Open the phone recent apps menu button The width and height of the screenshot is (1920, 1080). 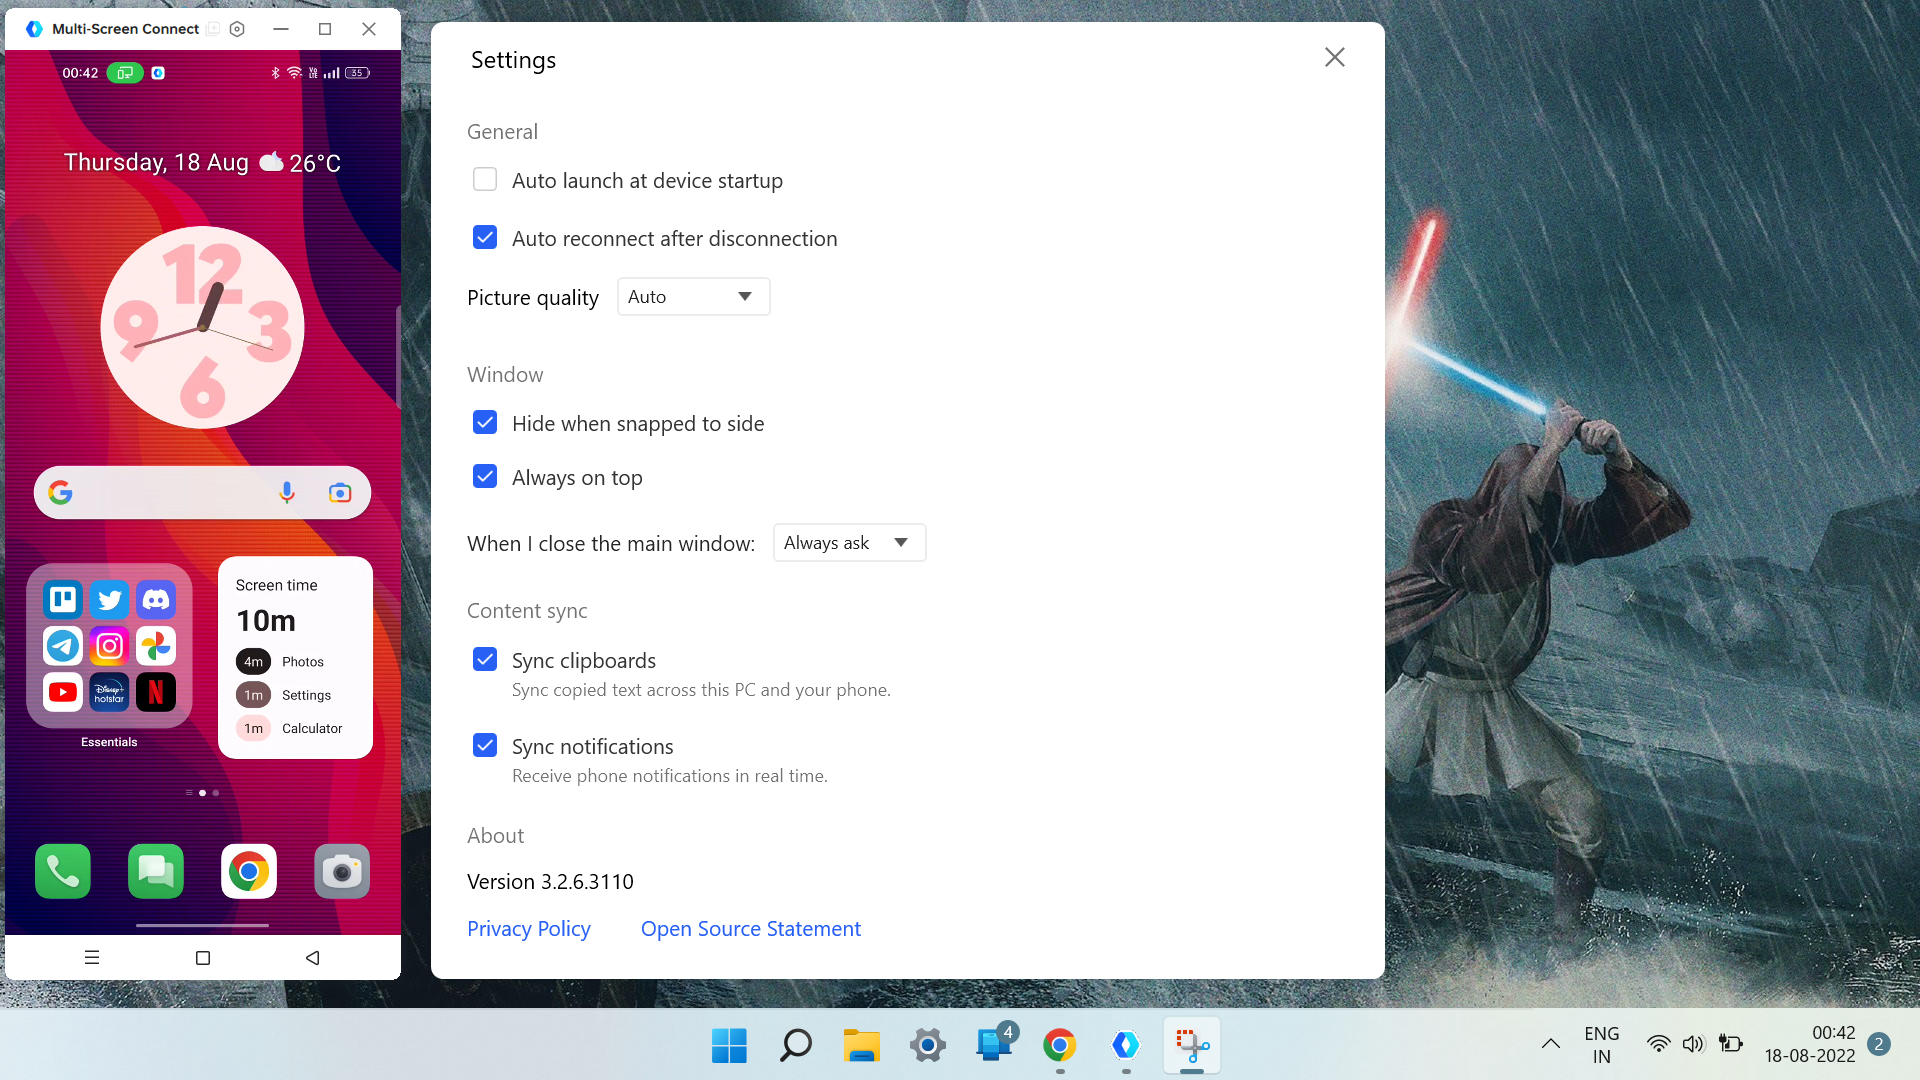pos(92,958)
